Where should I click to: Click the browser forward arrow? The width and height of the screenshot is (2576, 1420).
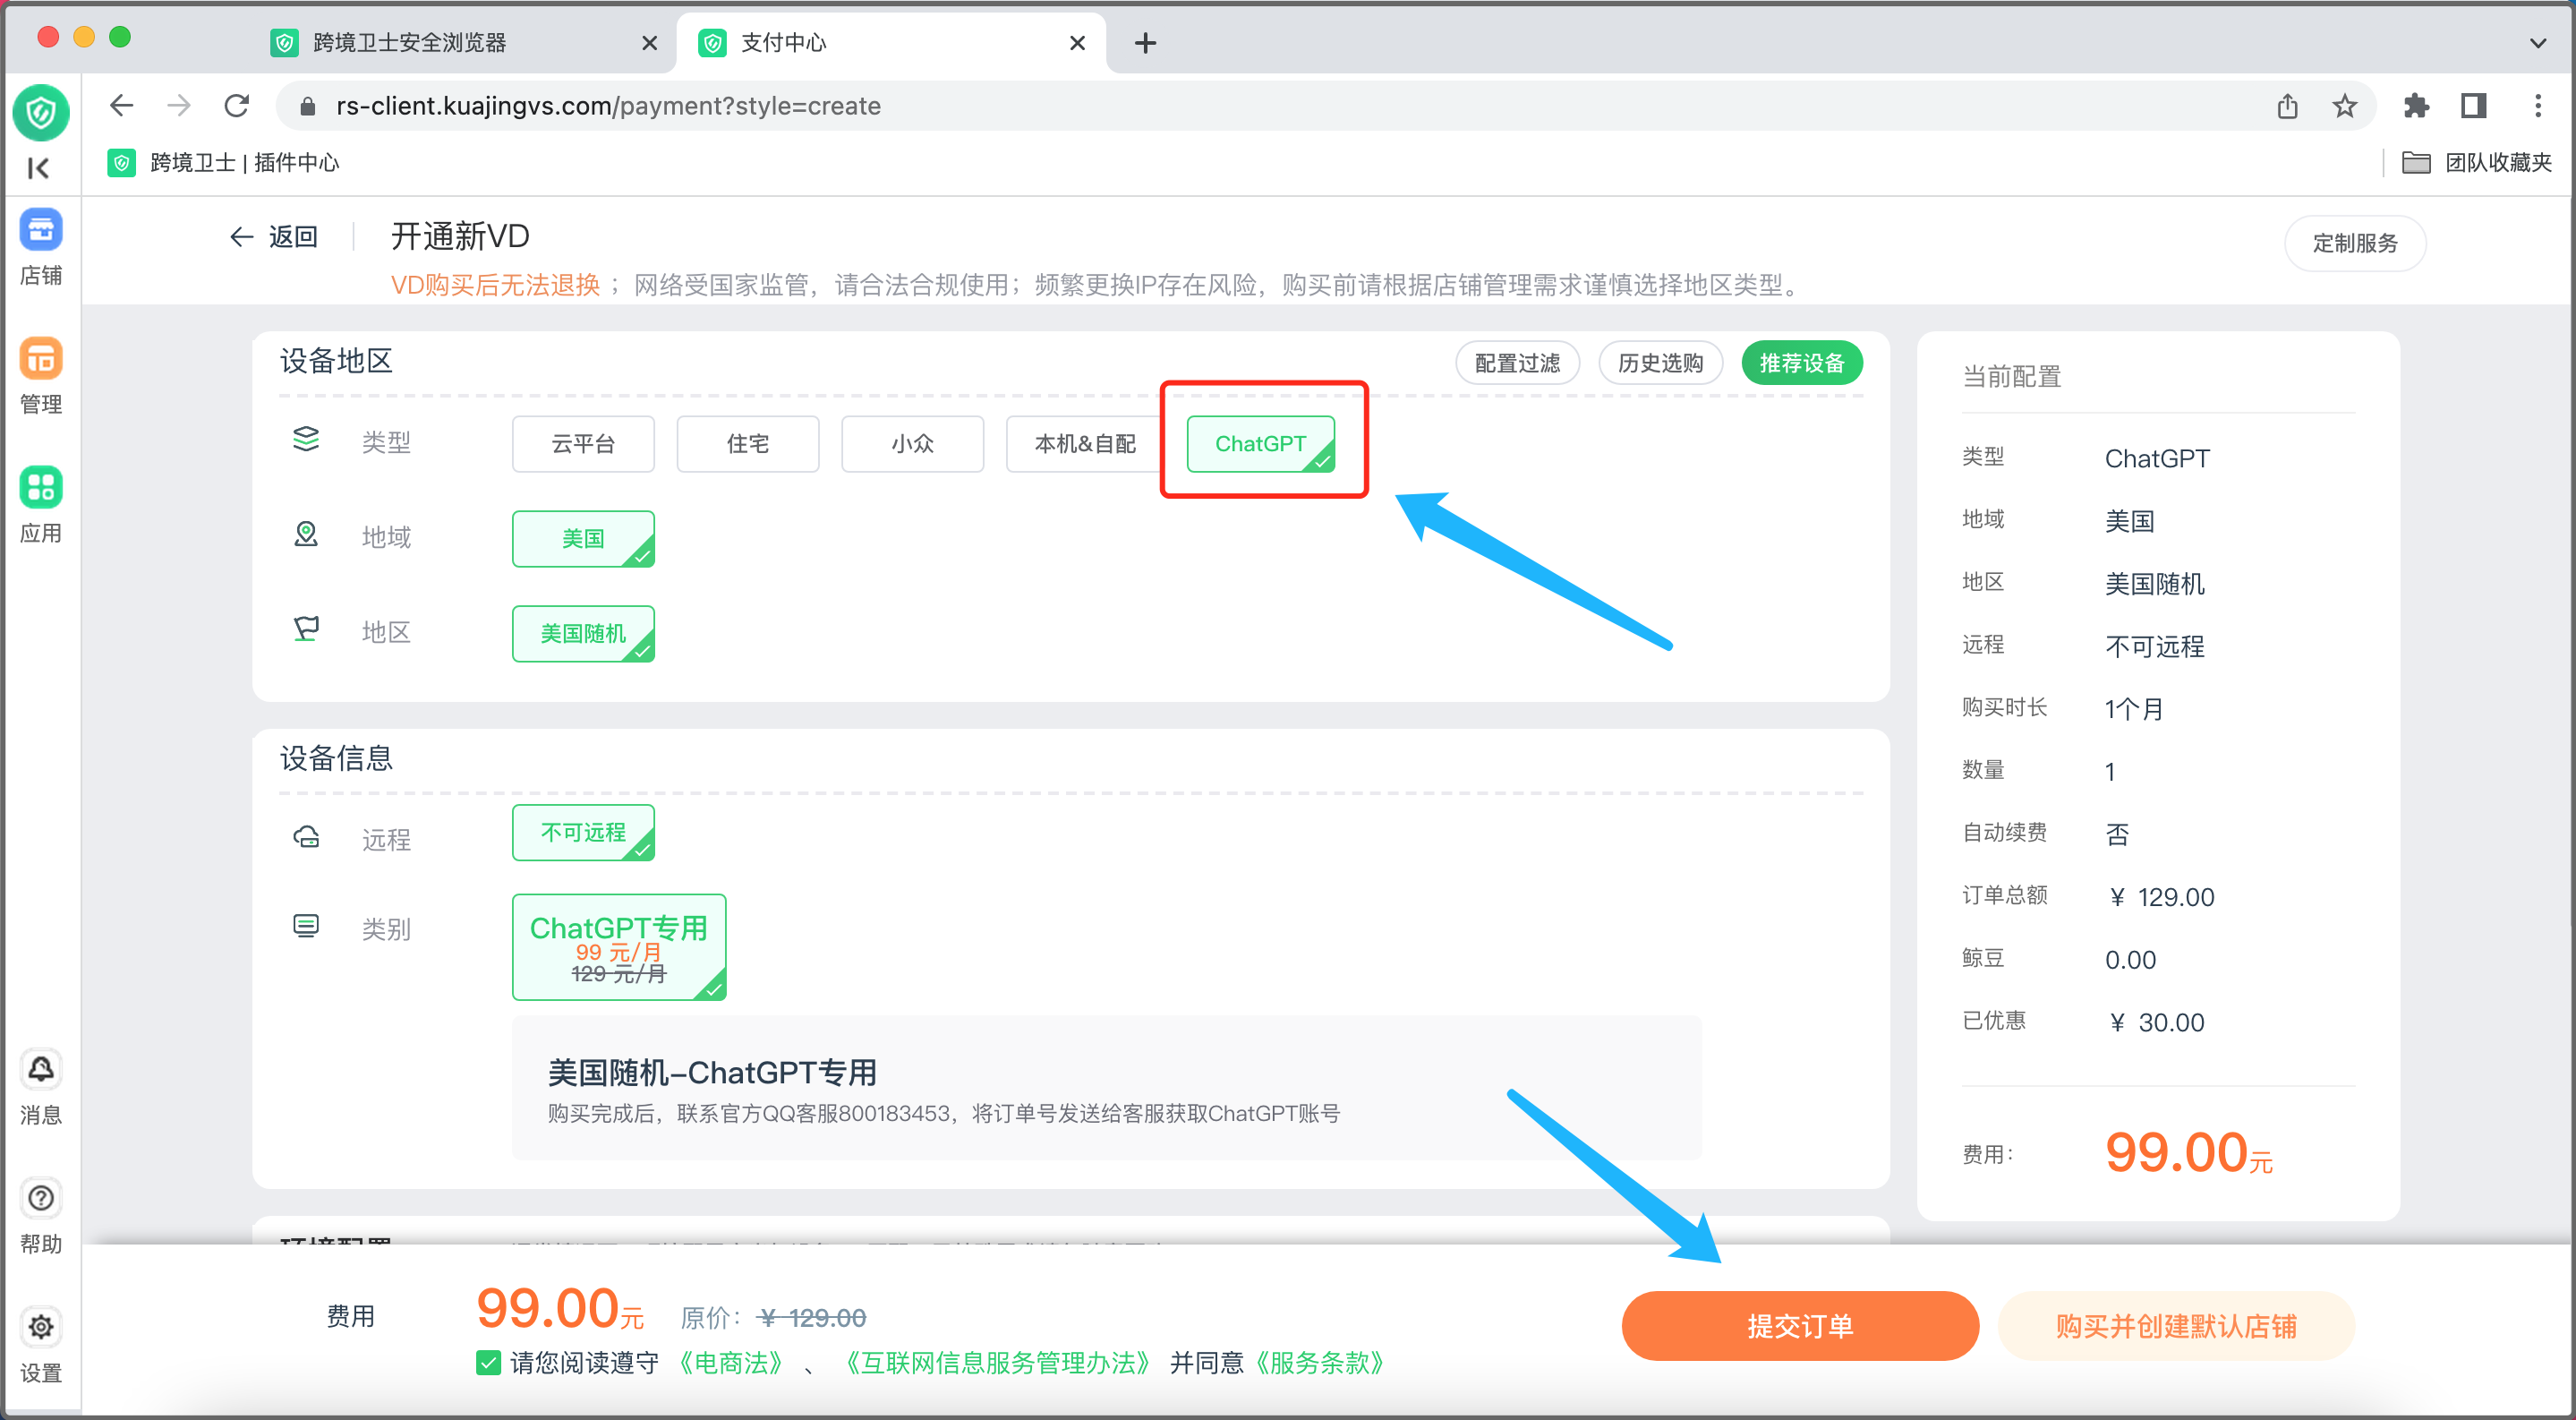coord(179,106)
